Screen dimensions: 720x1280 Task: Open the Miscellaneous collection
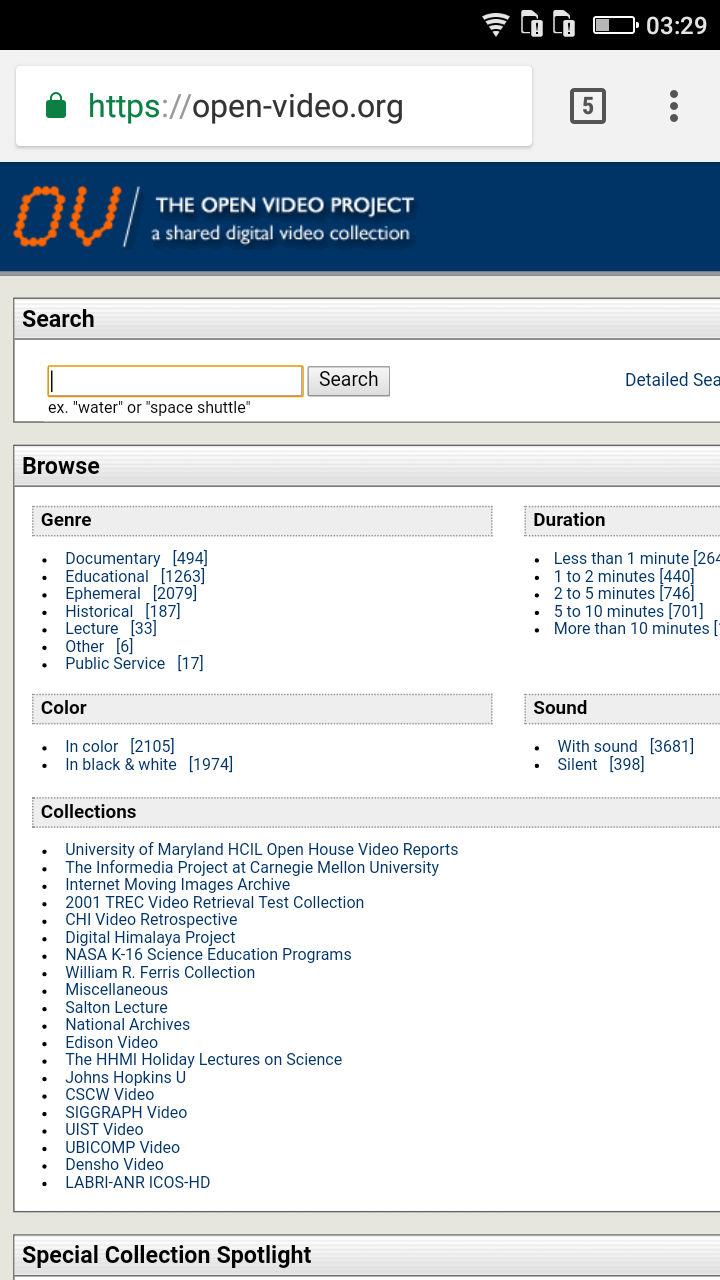(x=117, y=989)
